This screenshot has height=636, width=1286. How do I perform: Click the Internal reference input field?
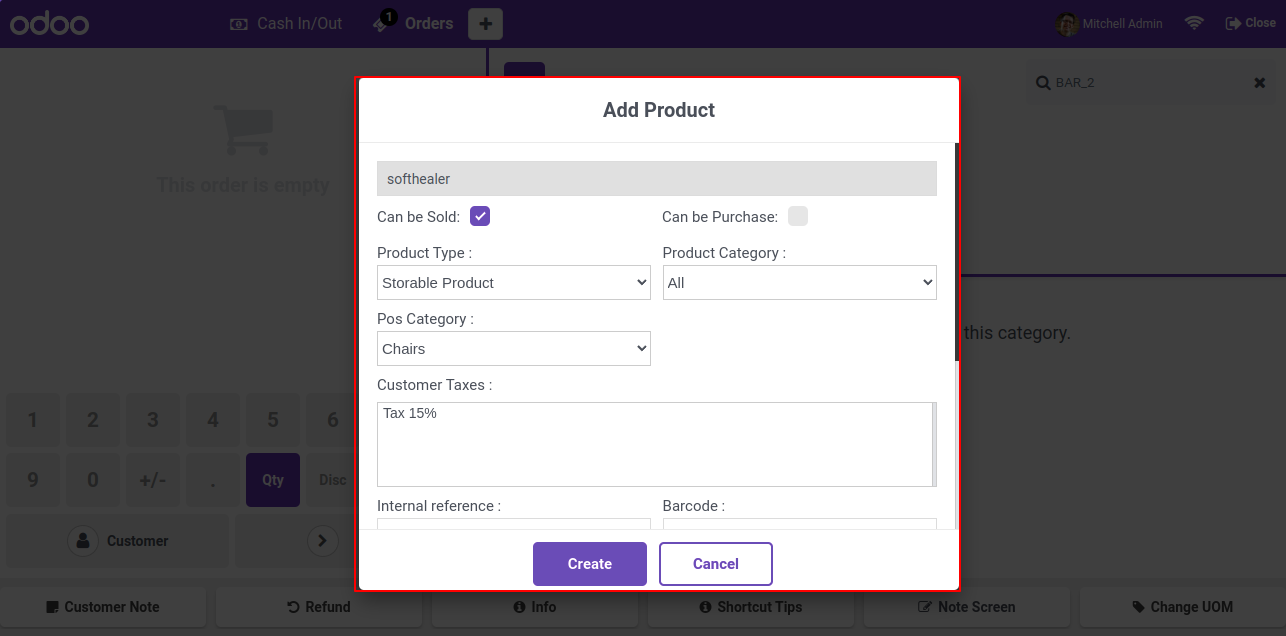tap(514, 524)
